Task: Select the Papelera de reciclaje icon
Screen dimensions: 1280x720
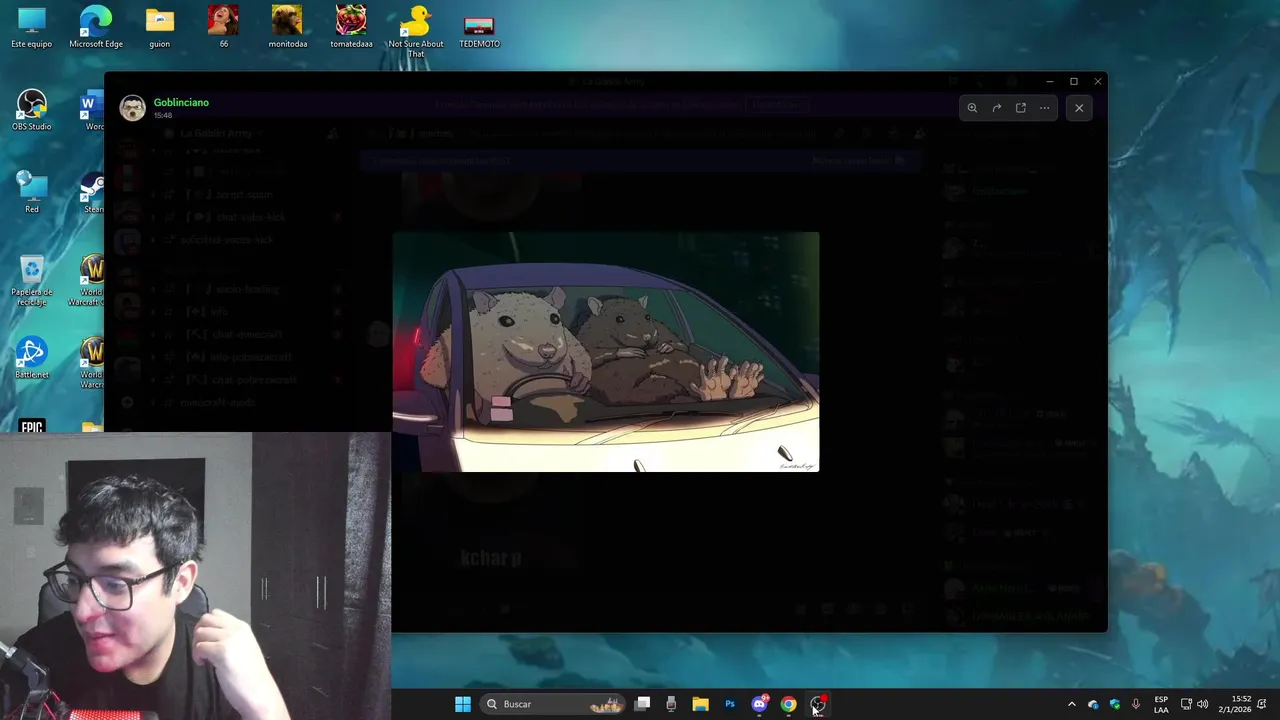Action: pyautogui.click(x=32, y=280)
